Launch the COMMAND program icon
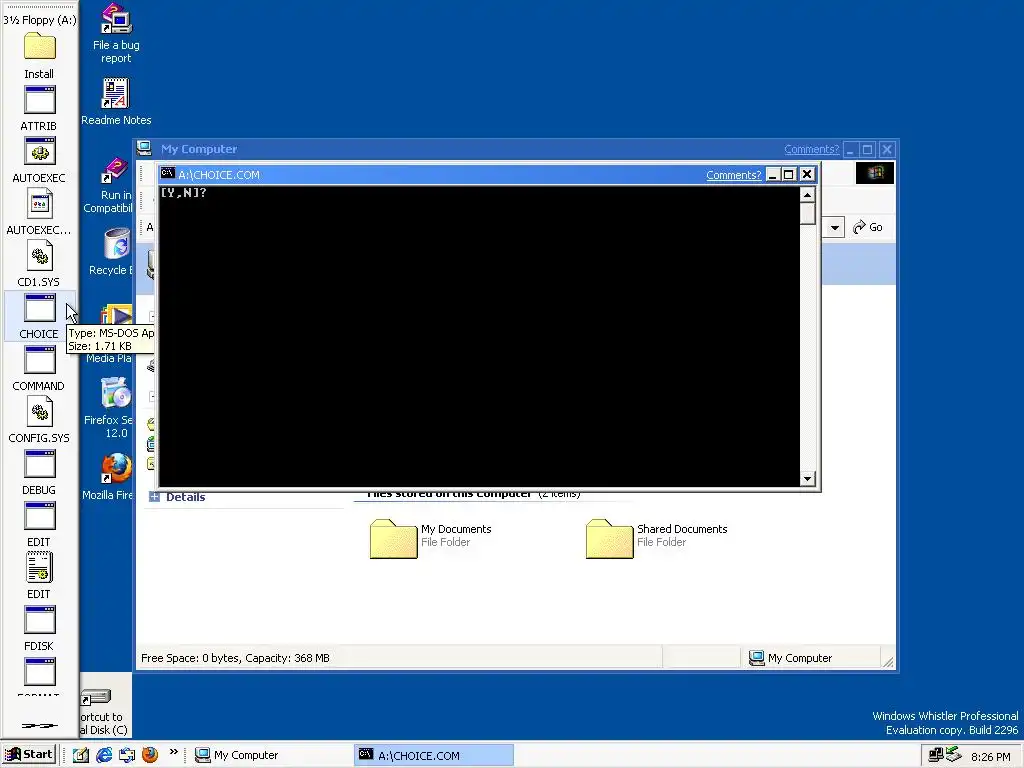 (39, 360)
